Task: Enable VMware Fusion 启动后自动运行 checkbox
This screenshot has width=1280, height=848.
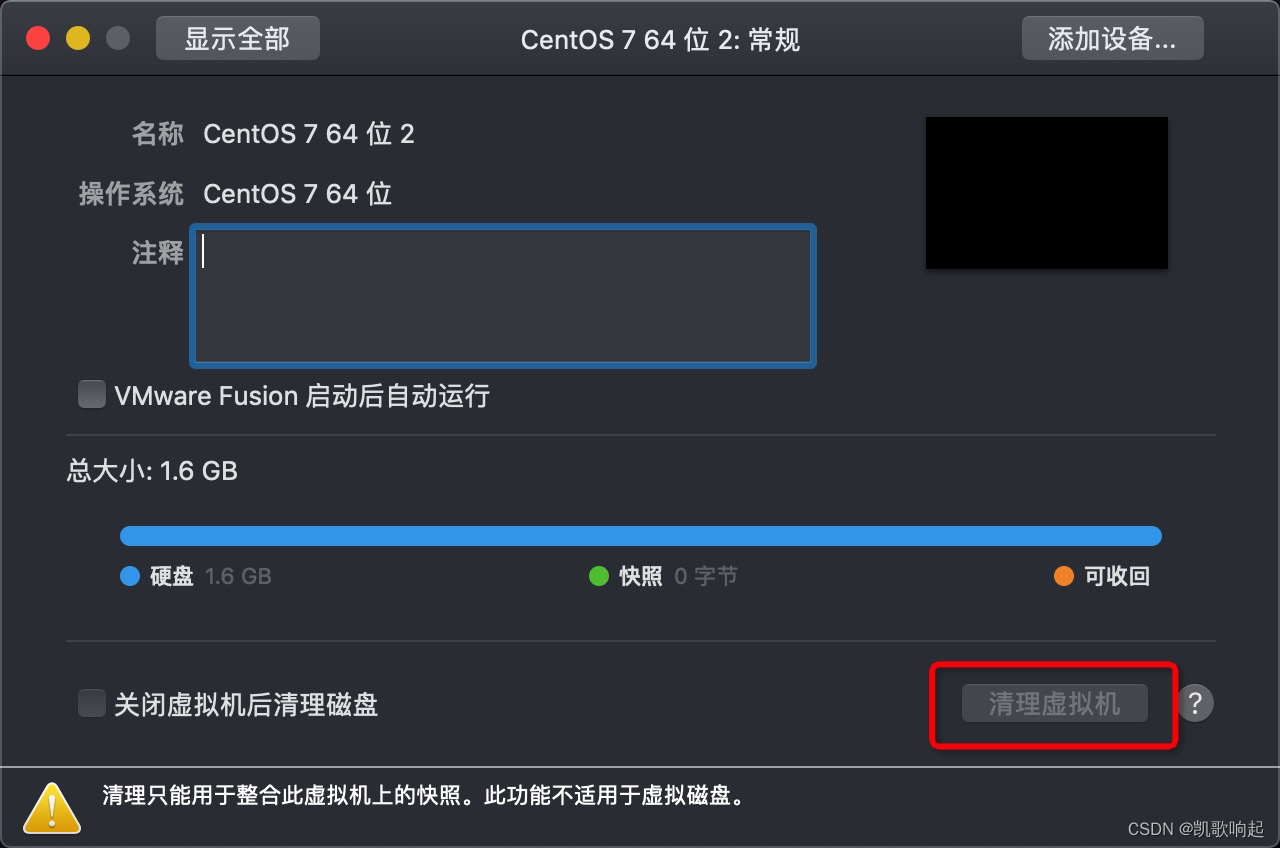Action: tap(92, 395)
